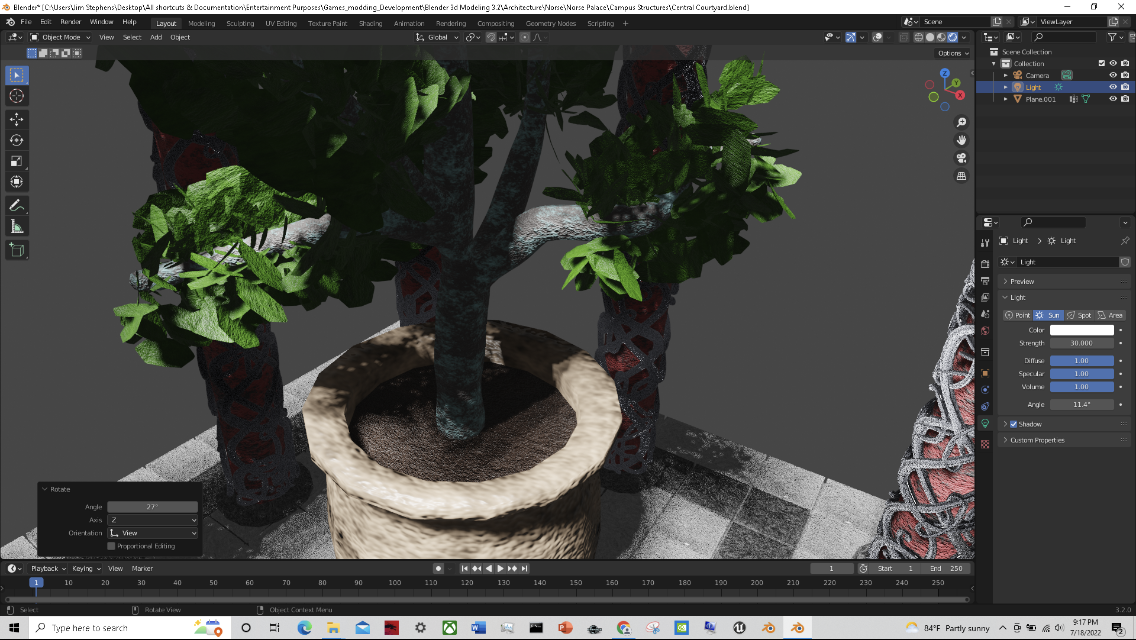Select the Add Cube tool
This screenshot has height=640, width=1136.
[17, 249]
